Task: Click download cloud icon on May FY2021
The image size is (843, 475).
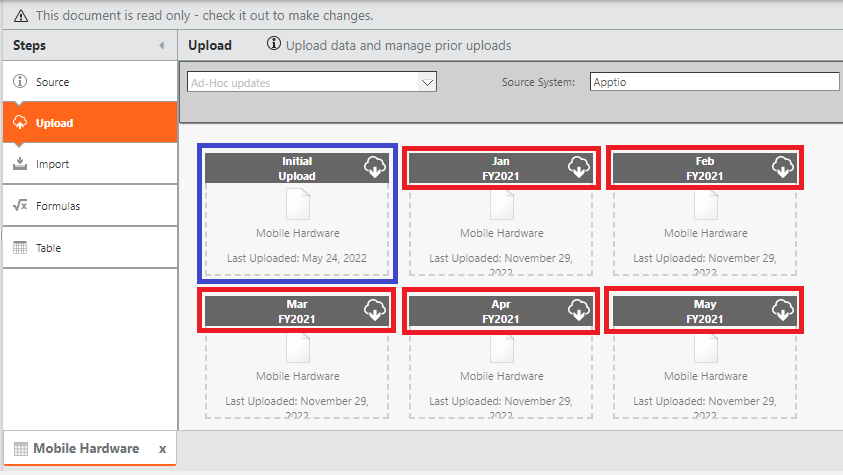Action: tap(783, 310)
